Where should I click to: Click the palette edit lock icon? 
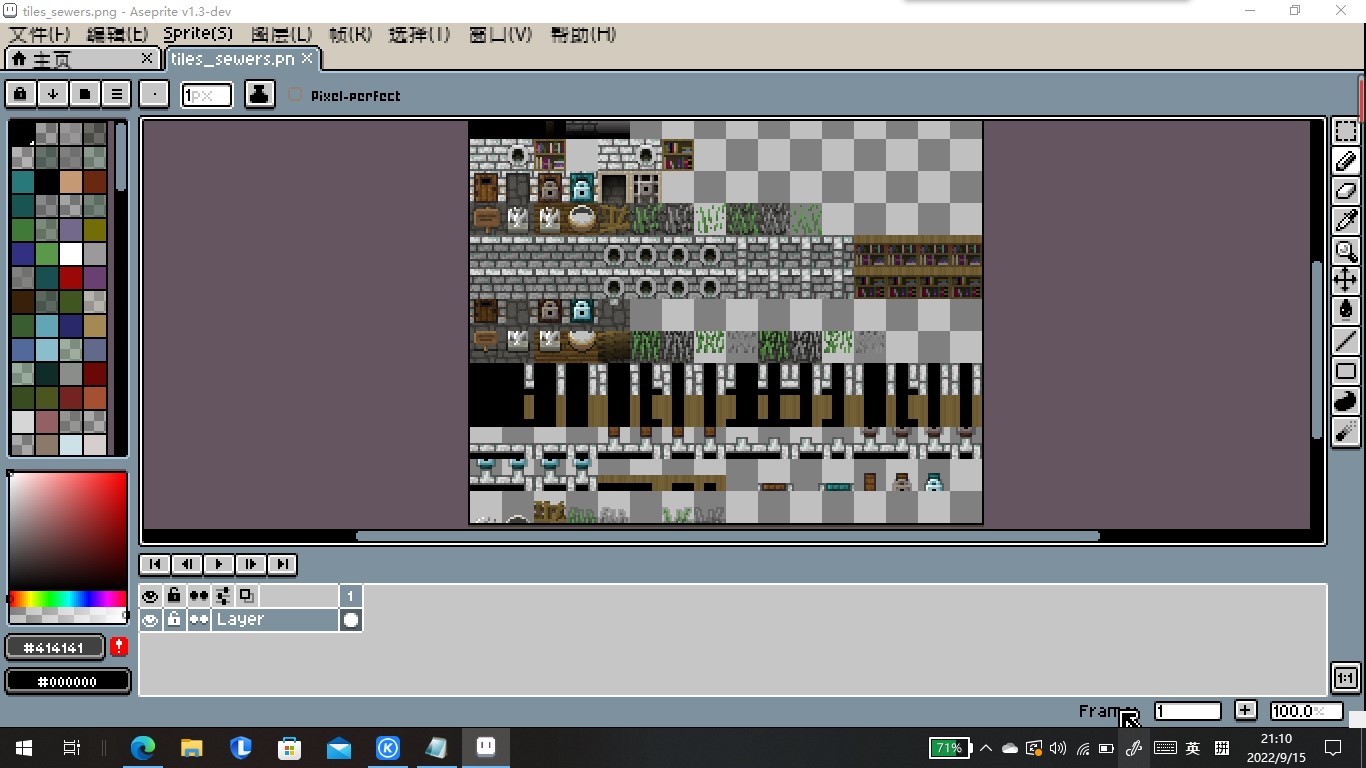(x=20, y=94)
